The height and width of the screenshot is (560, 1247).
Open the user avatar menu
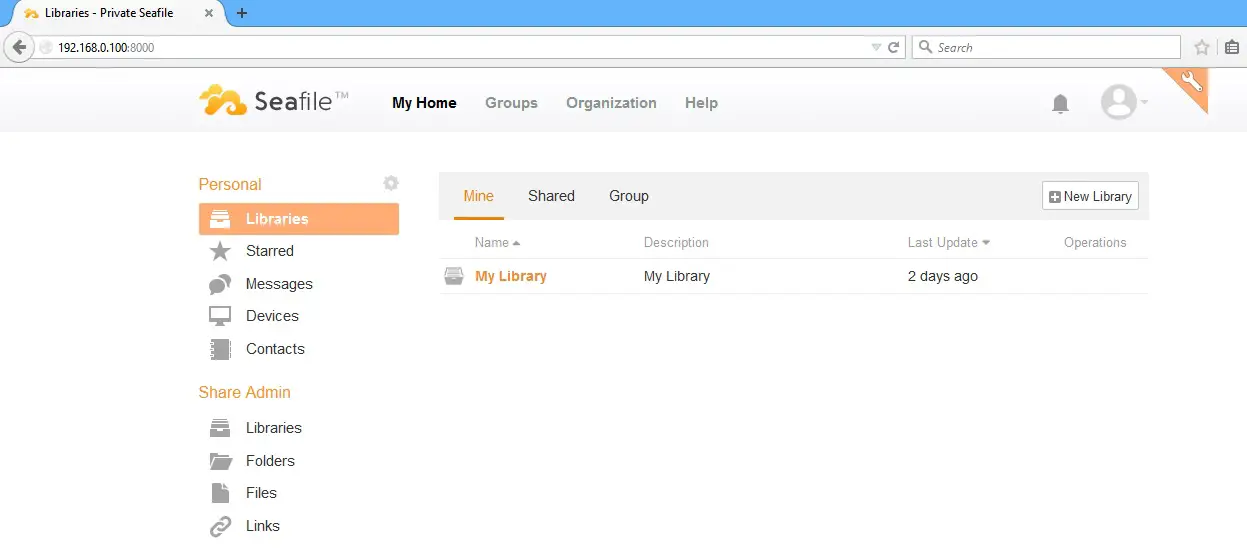(1118, 102)
